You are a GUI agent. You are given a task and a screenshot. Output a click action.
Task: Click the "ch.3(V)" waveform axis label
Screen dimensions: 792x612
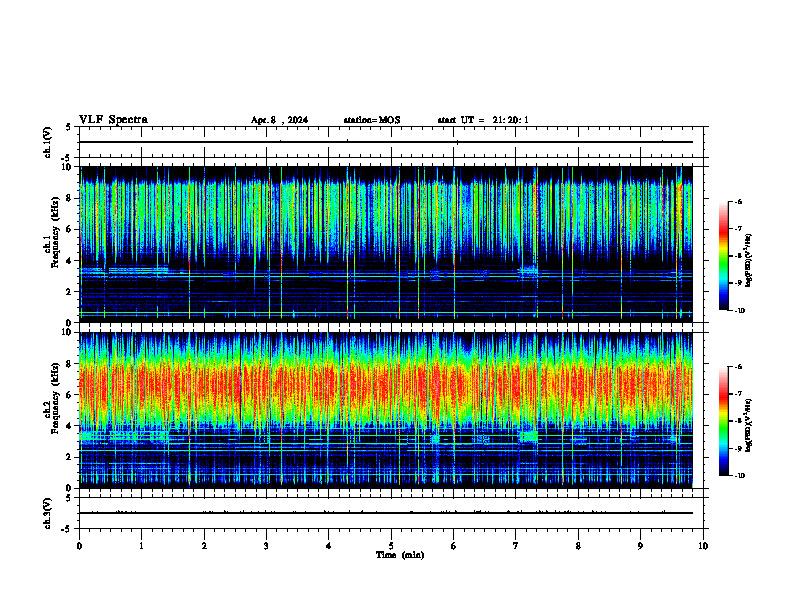[48, 514]
